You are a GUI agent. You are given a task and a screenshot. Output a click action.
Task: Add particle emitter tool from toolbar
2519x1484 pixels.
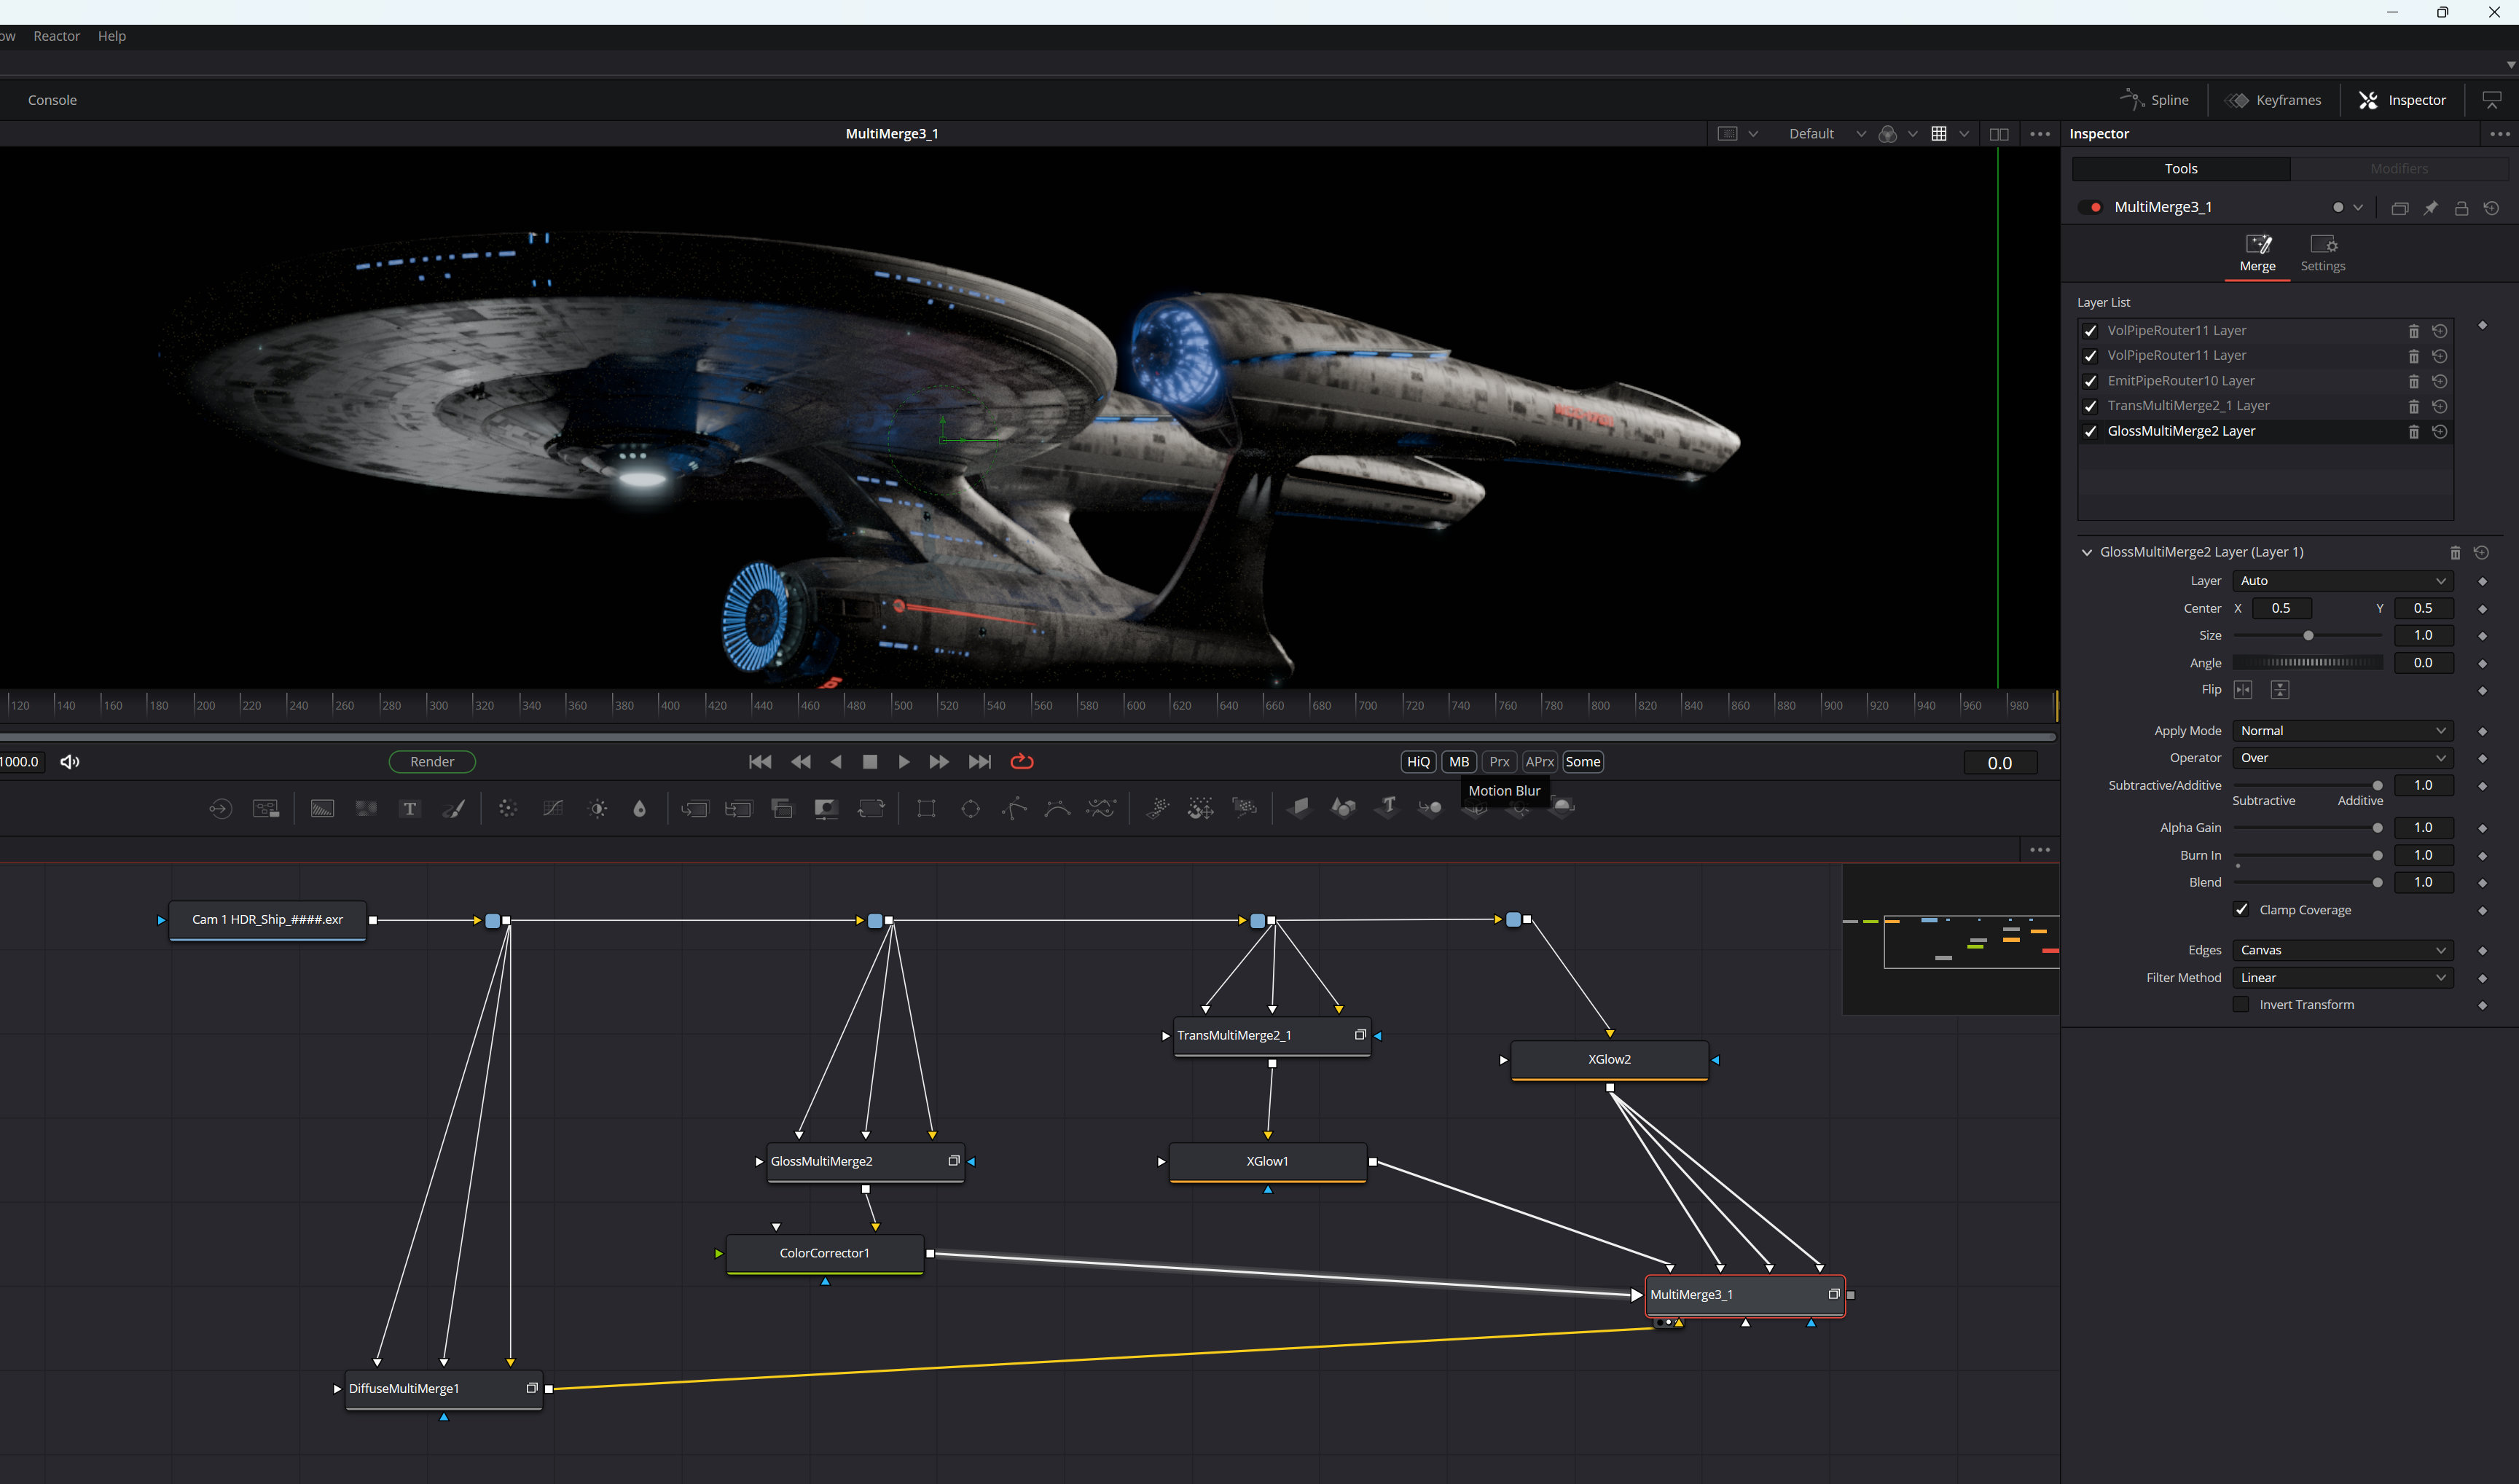[x=1157, y=808]
